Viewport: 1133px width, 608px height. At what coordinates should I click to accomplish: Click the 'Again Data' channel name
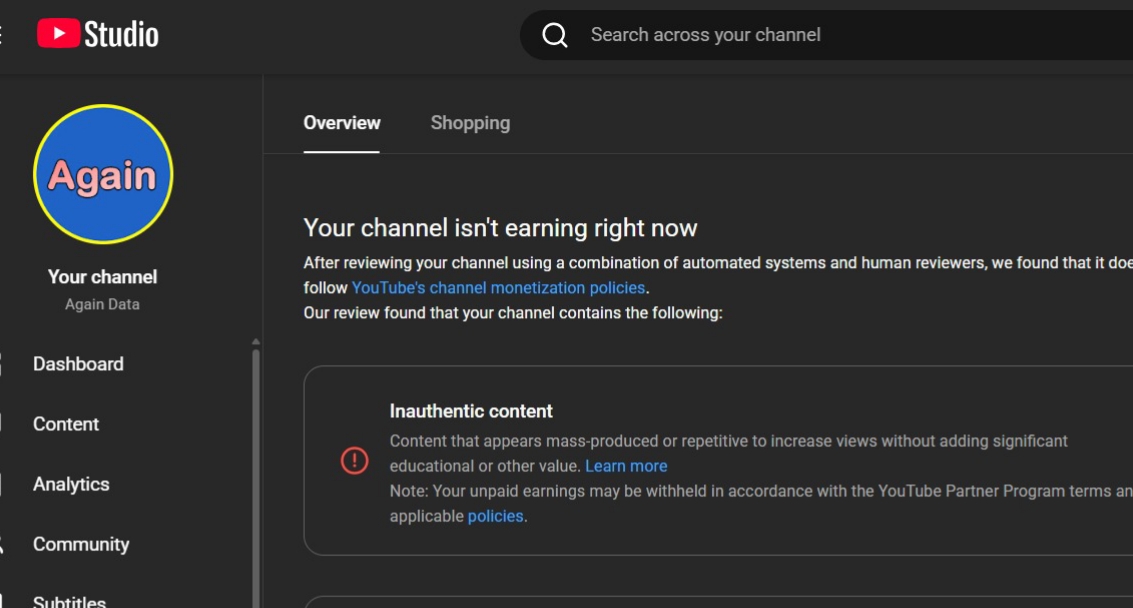tap(103, 304)
